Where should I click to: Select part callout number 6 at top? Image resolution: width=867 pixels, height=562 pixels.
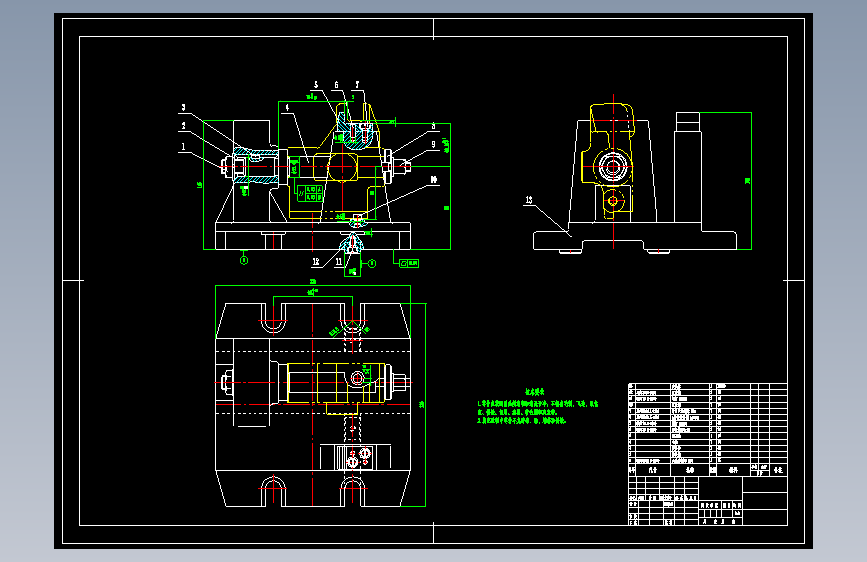(x=336, y=85)
